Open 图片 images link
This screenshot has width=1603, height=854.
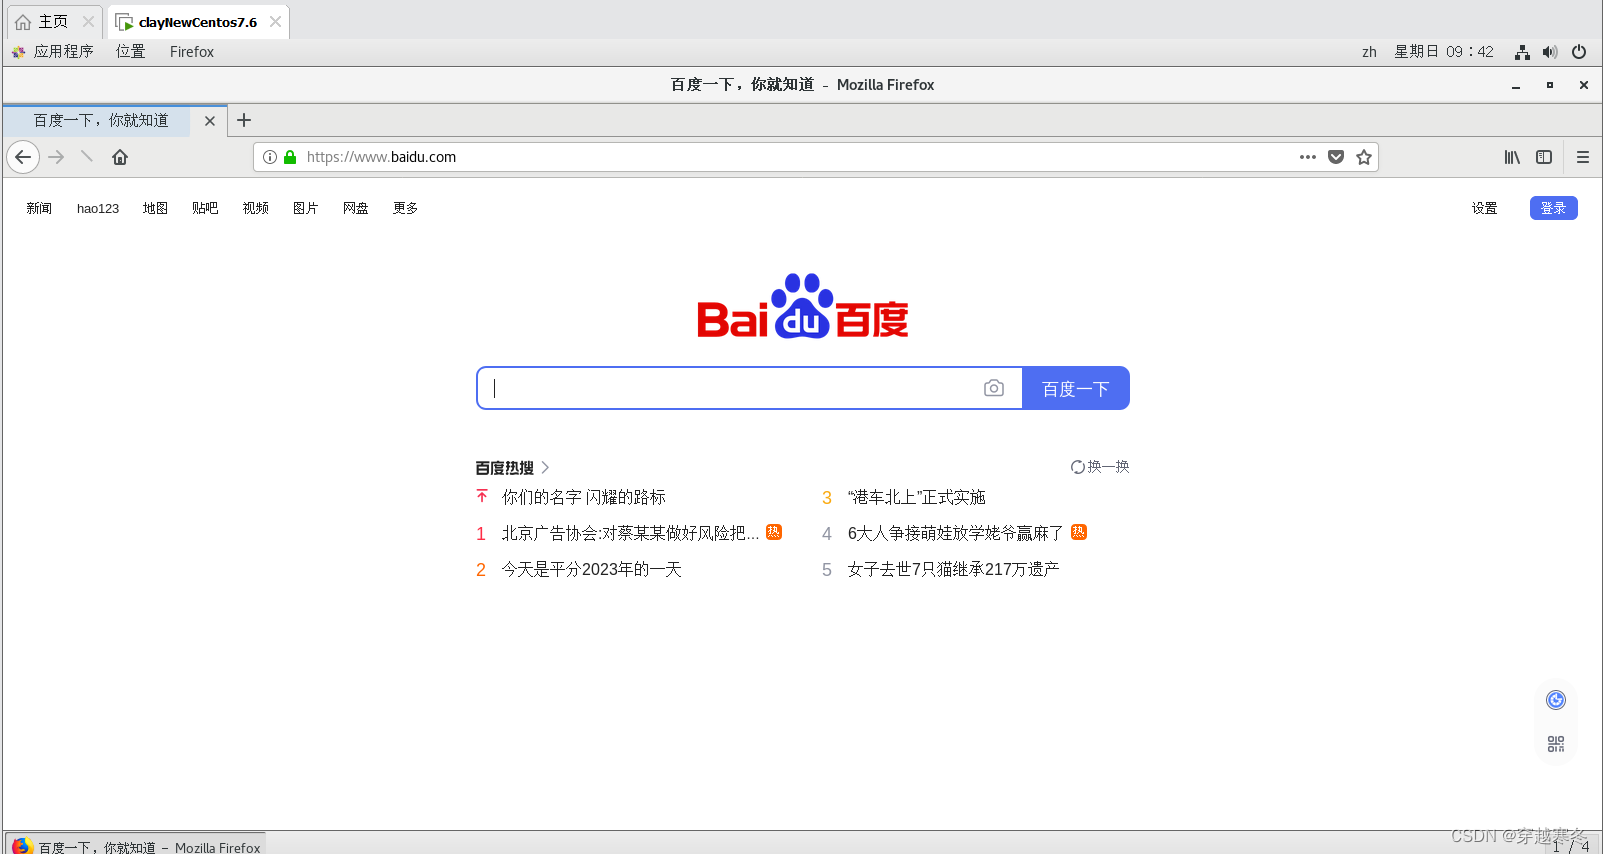306,208
